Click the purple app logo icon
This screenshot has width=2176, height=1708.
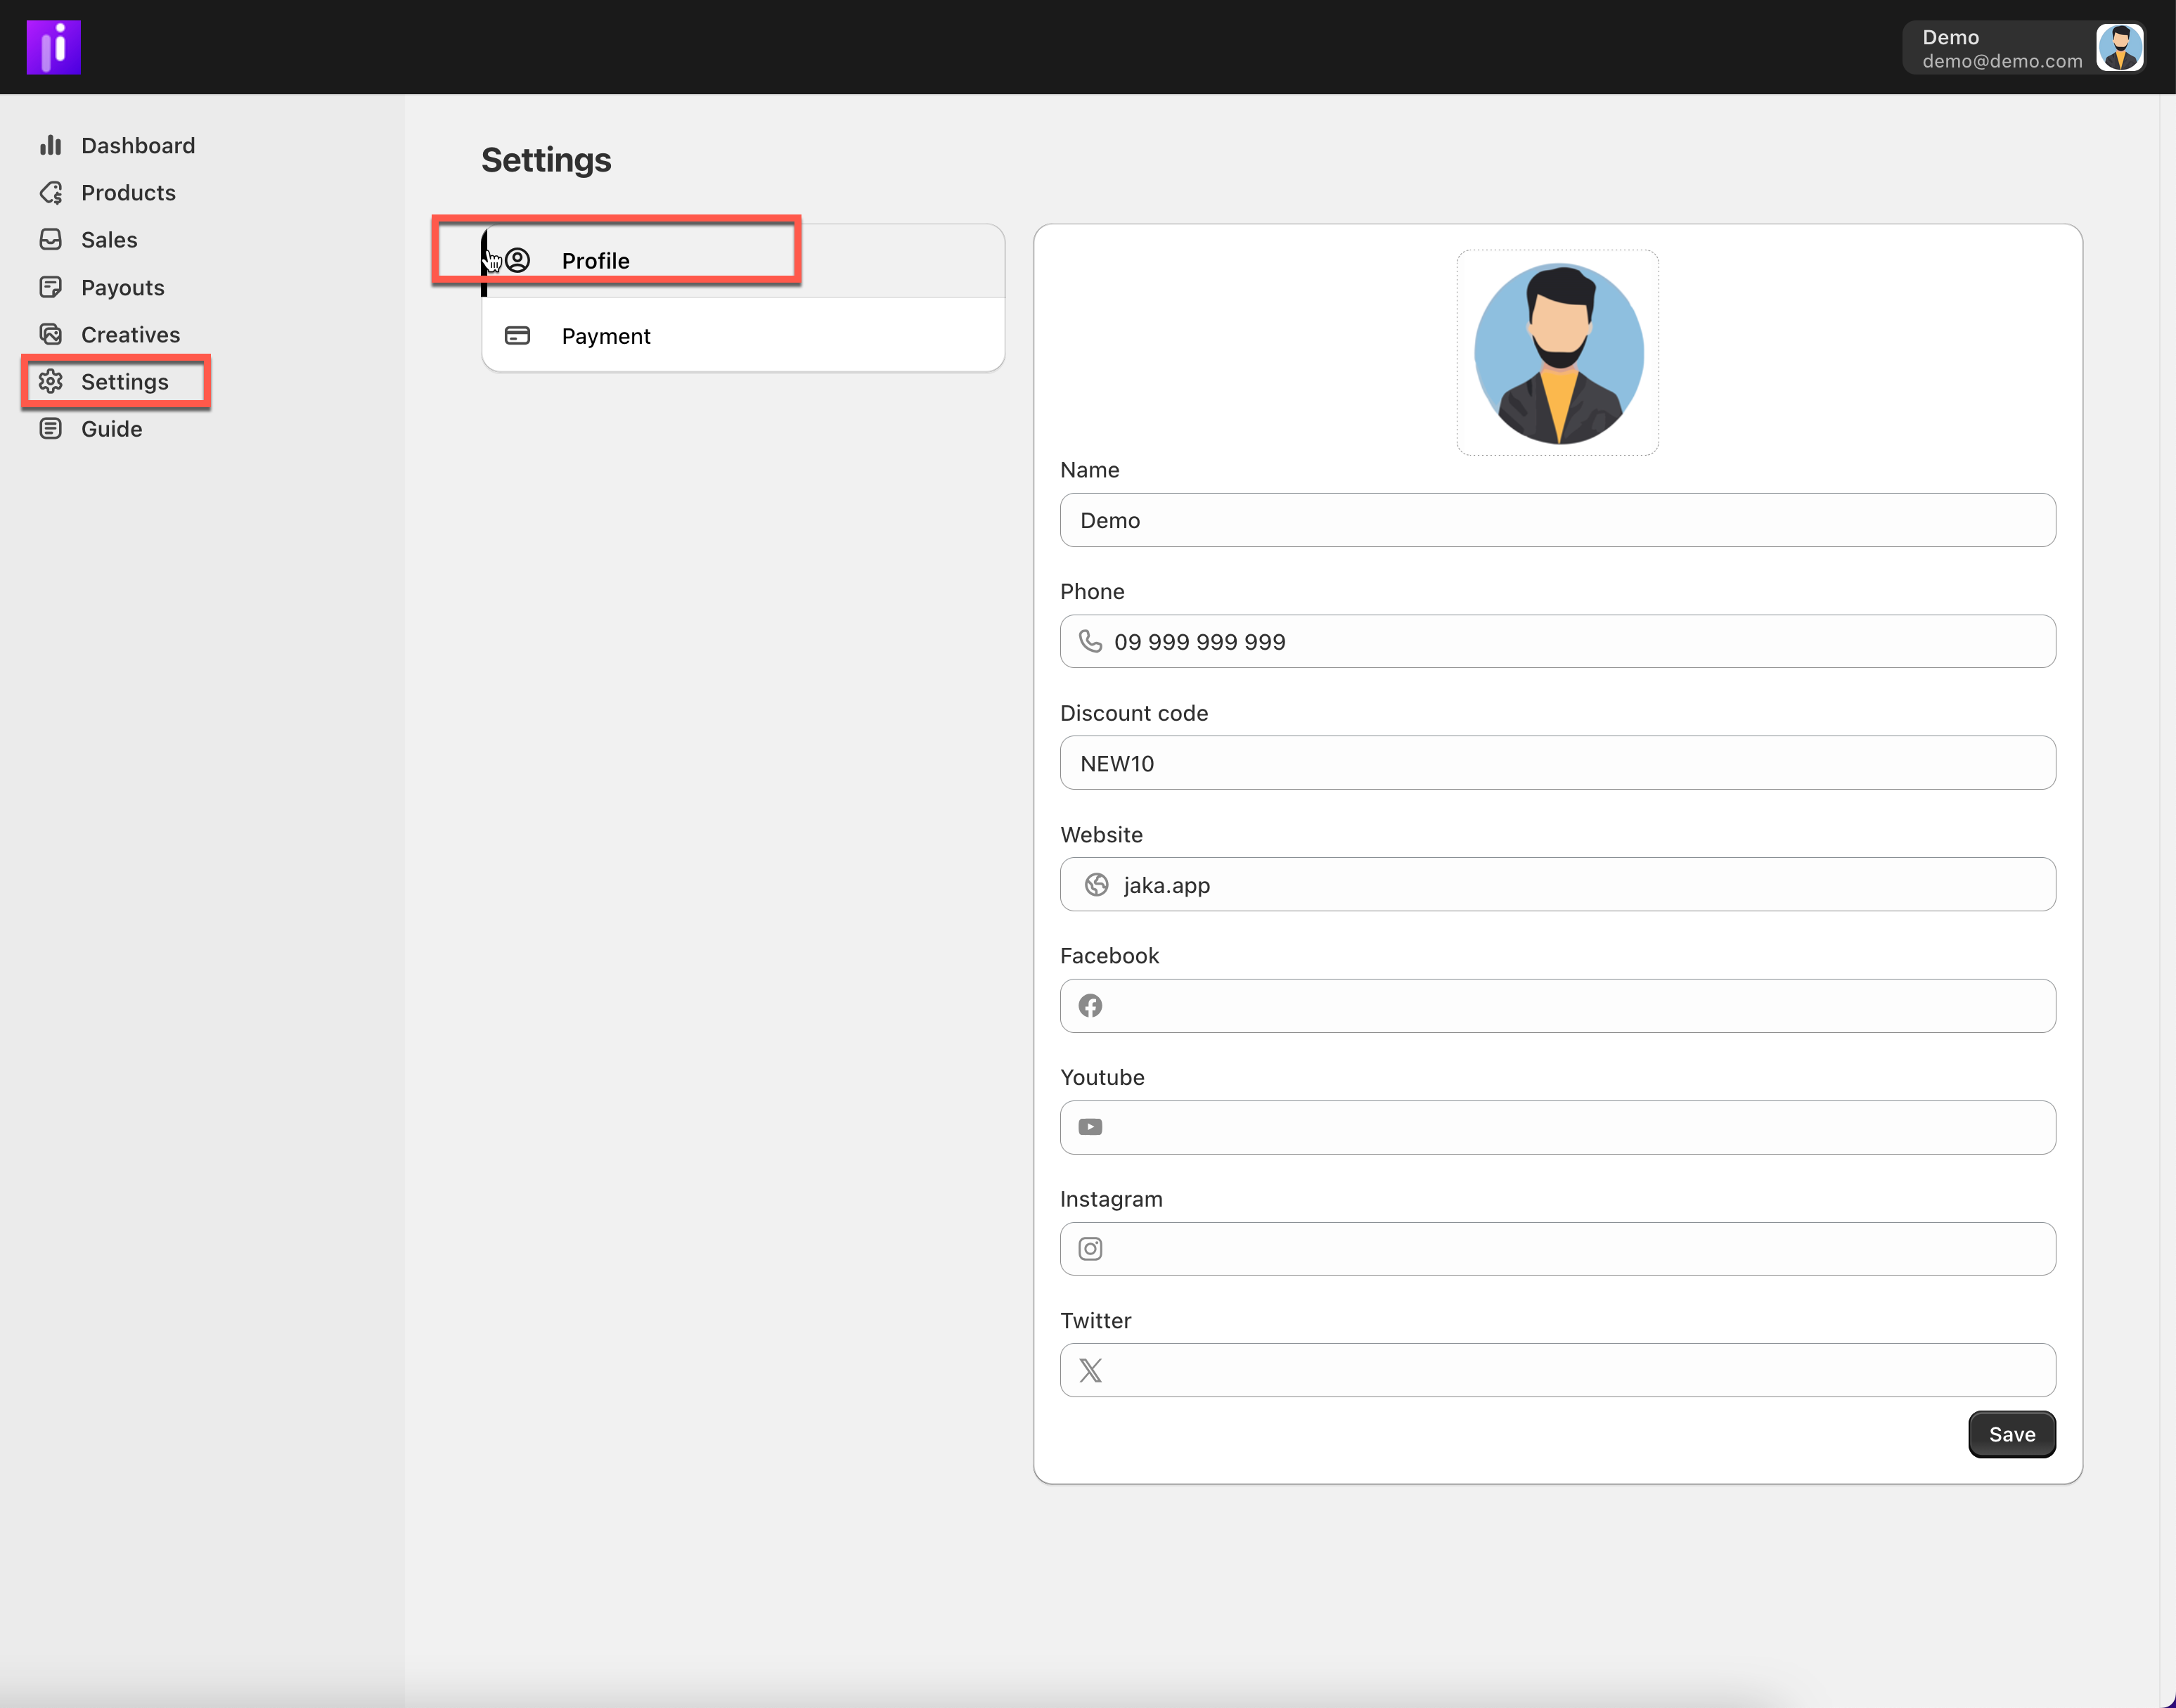53,47
